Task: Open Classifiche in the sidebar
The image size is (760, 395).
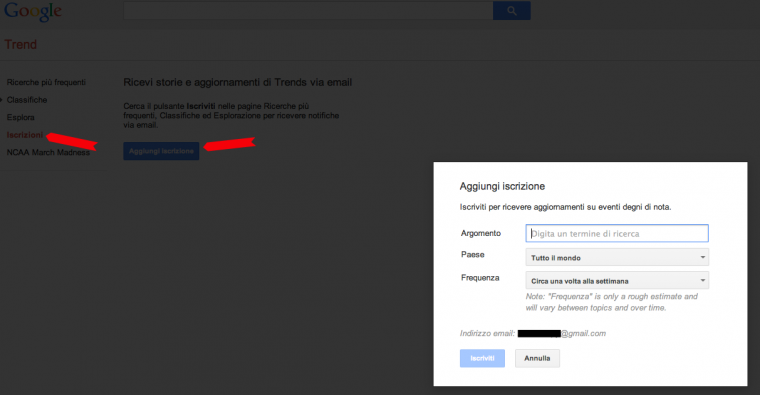Action: (x=27, y=100)
